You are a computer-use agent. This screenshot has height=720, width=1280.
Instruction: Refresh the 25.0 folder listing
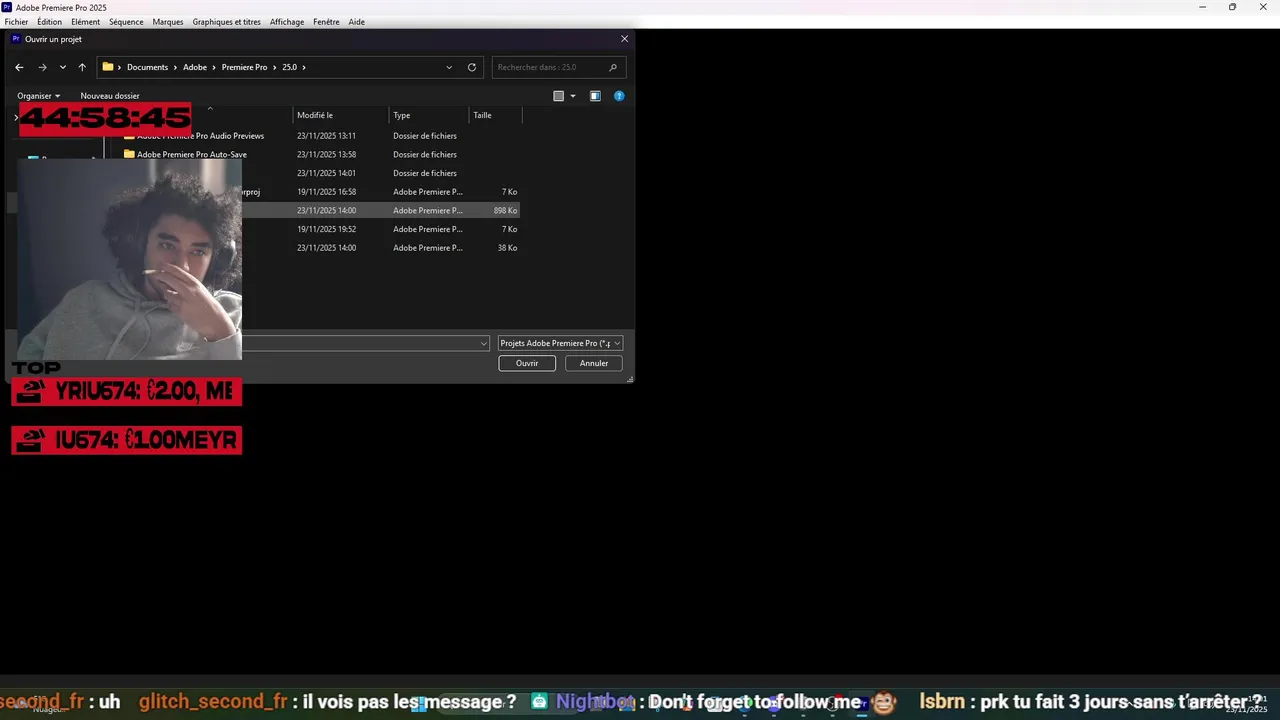coord(472,67)
